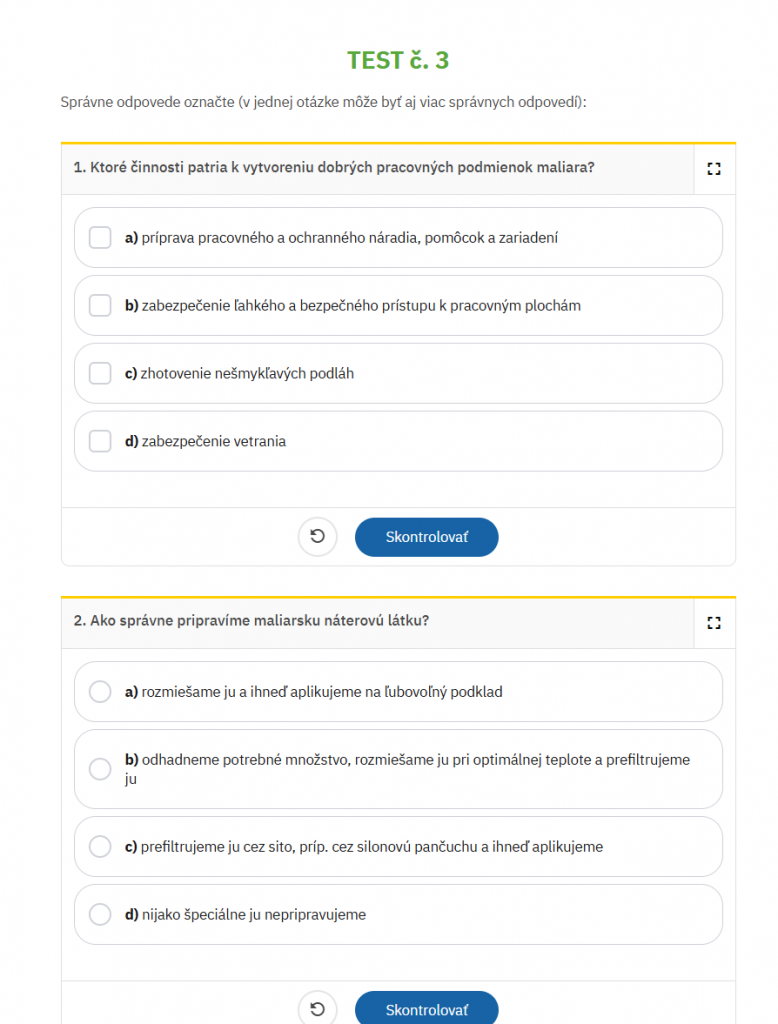778x1024 pixels.
Task: Reset answers for question 2
Action: pos(317,1009)
